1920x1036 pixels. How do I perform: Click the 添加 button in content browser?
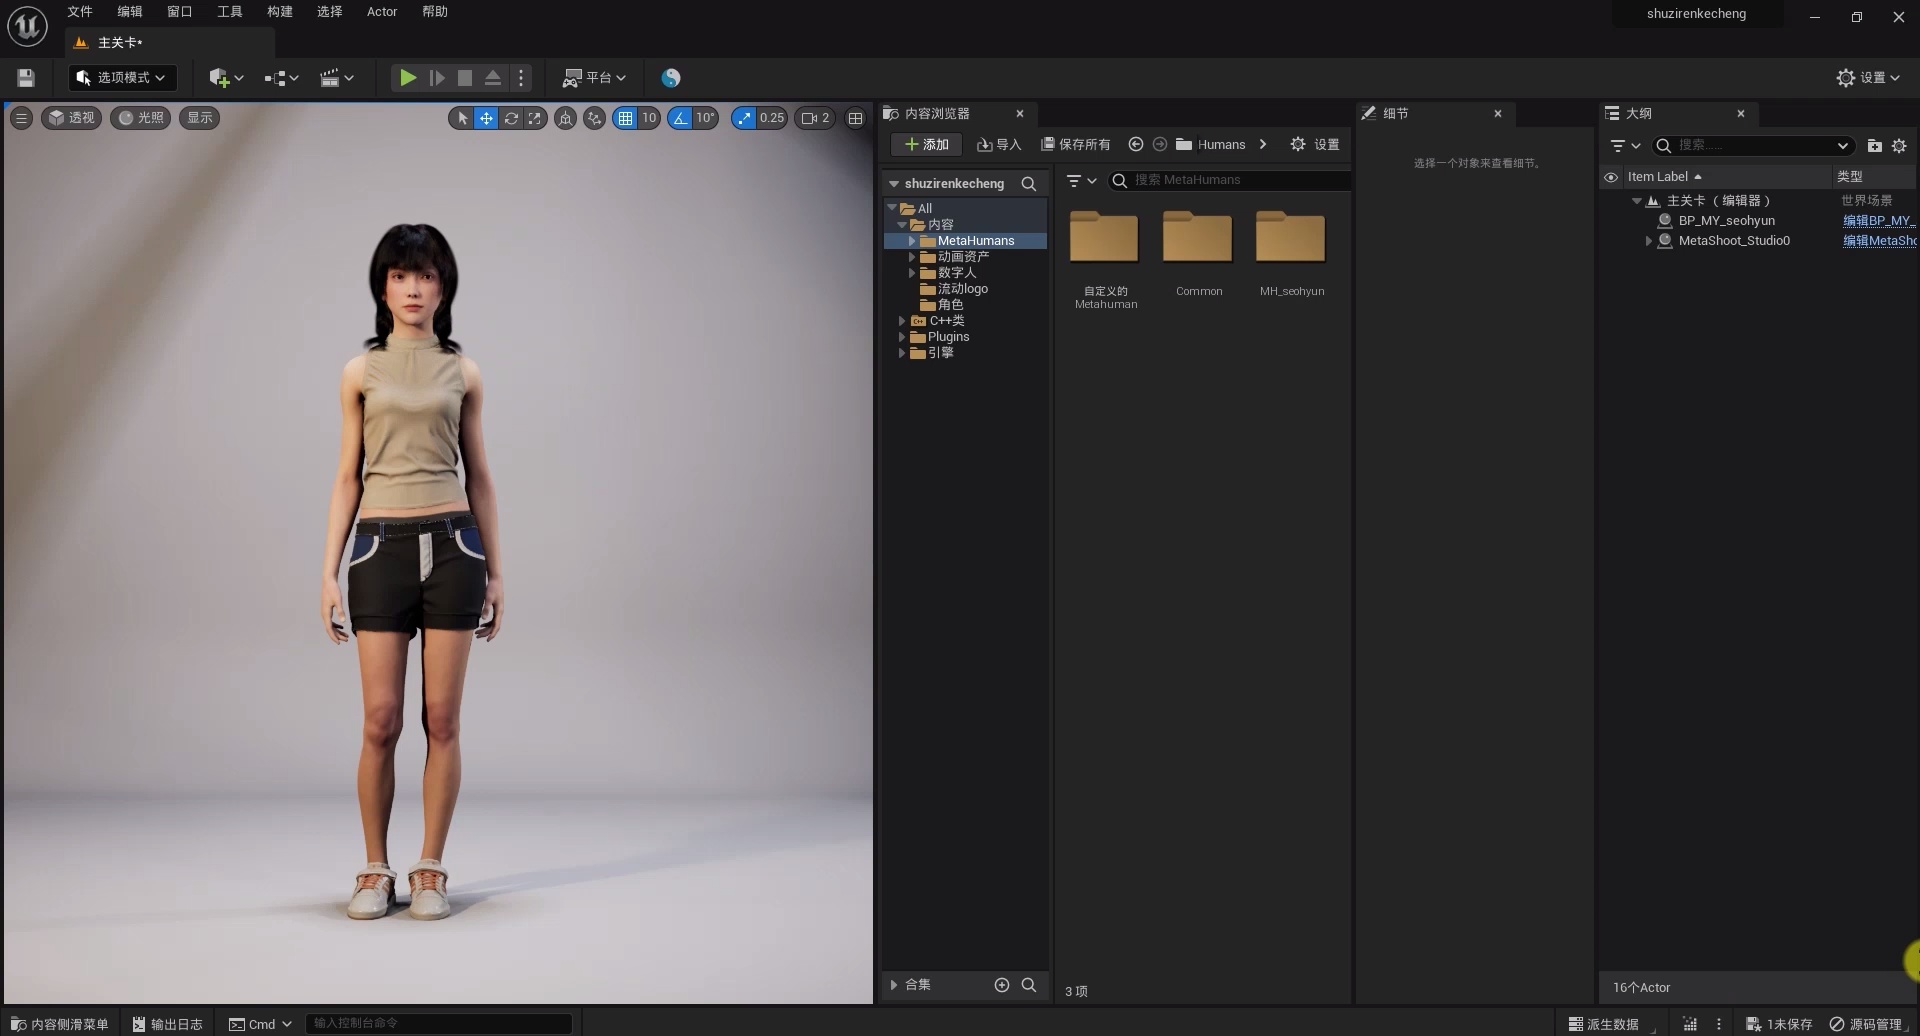click(926, 145)
